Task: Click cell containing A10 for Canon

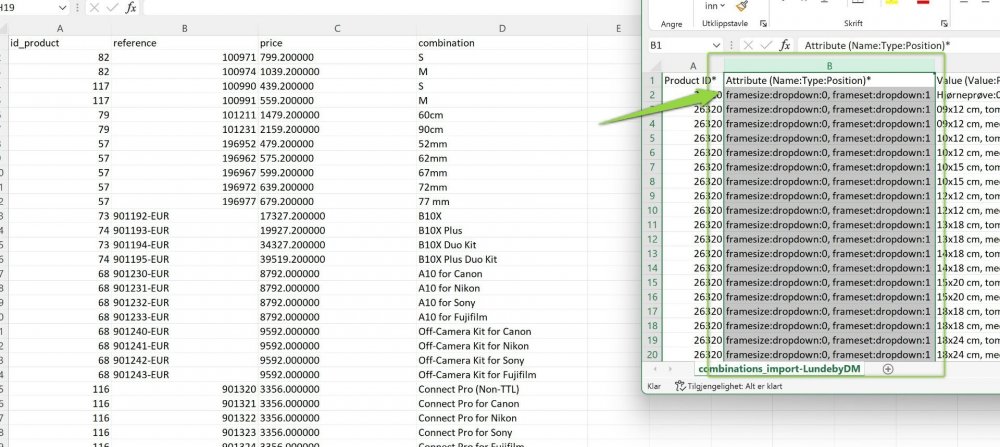Action: coord(502,274)
